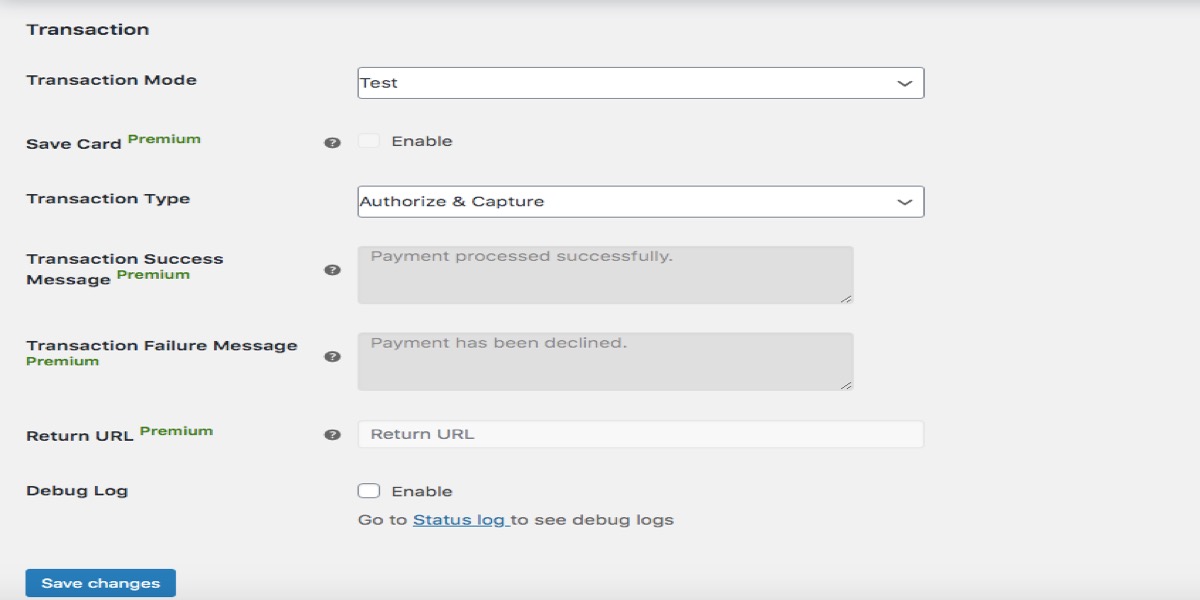Click Save changes button
The height and width of the screenshot is (600, 1200).
click(101, 583)
